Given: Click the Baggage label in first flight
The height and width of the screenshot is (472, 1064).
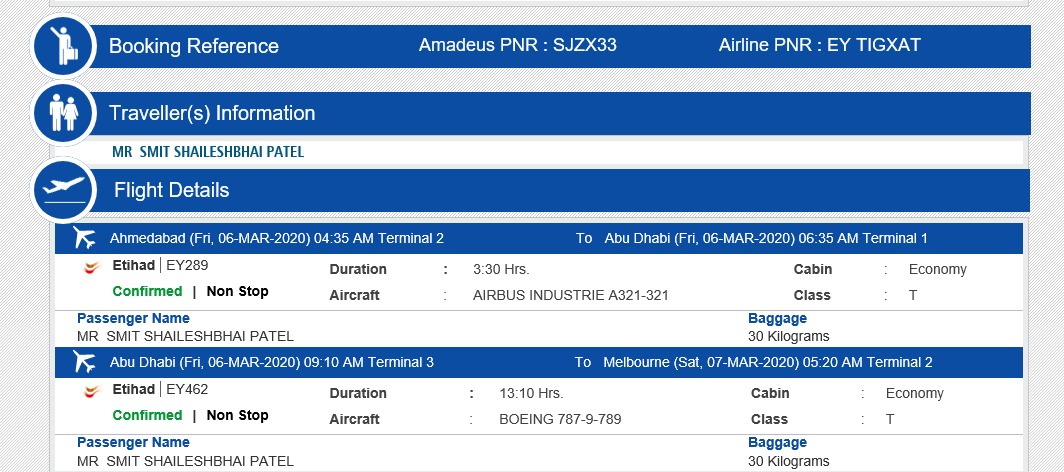Looking at the screenshot, I should click(778, 319).
